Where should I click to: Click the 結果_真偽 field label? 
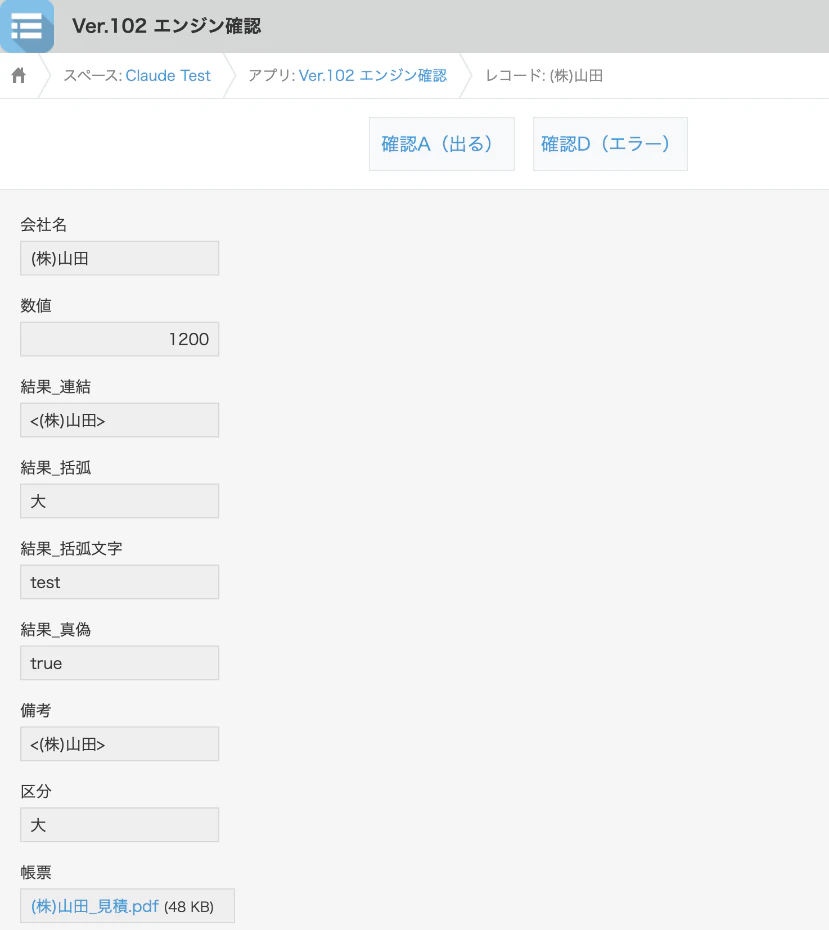click(55, 630)
